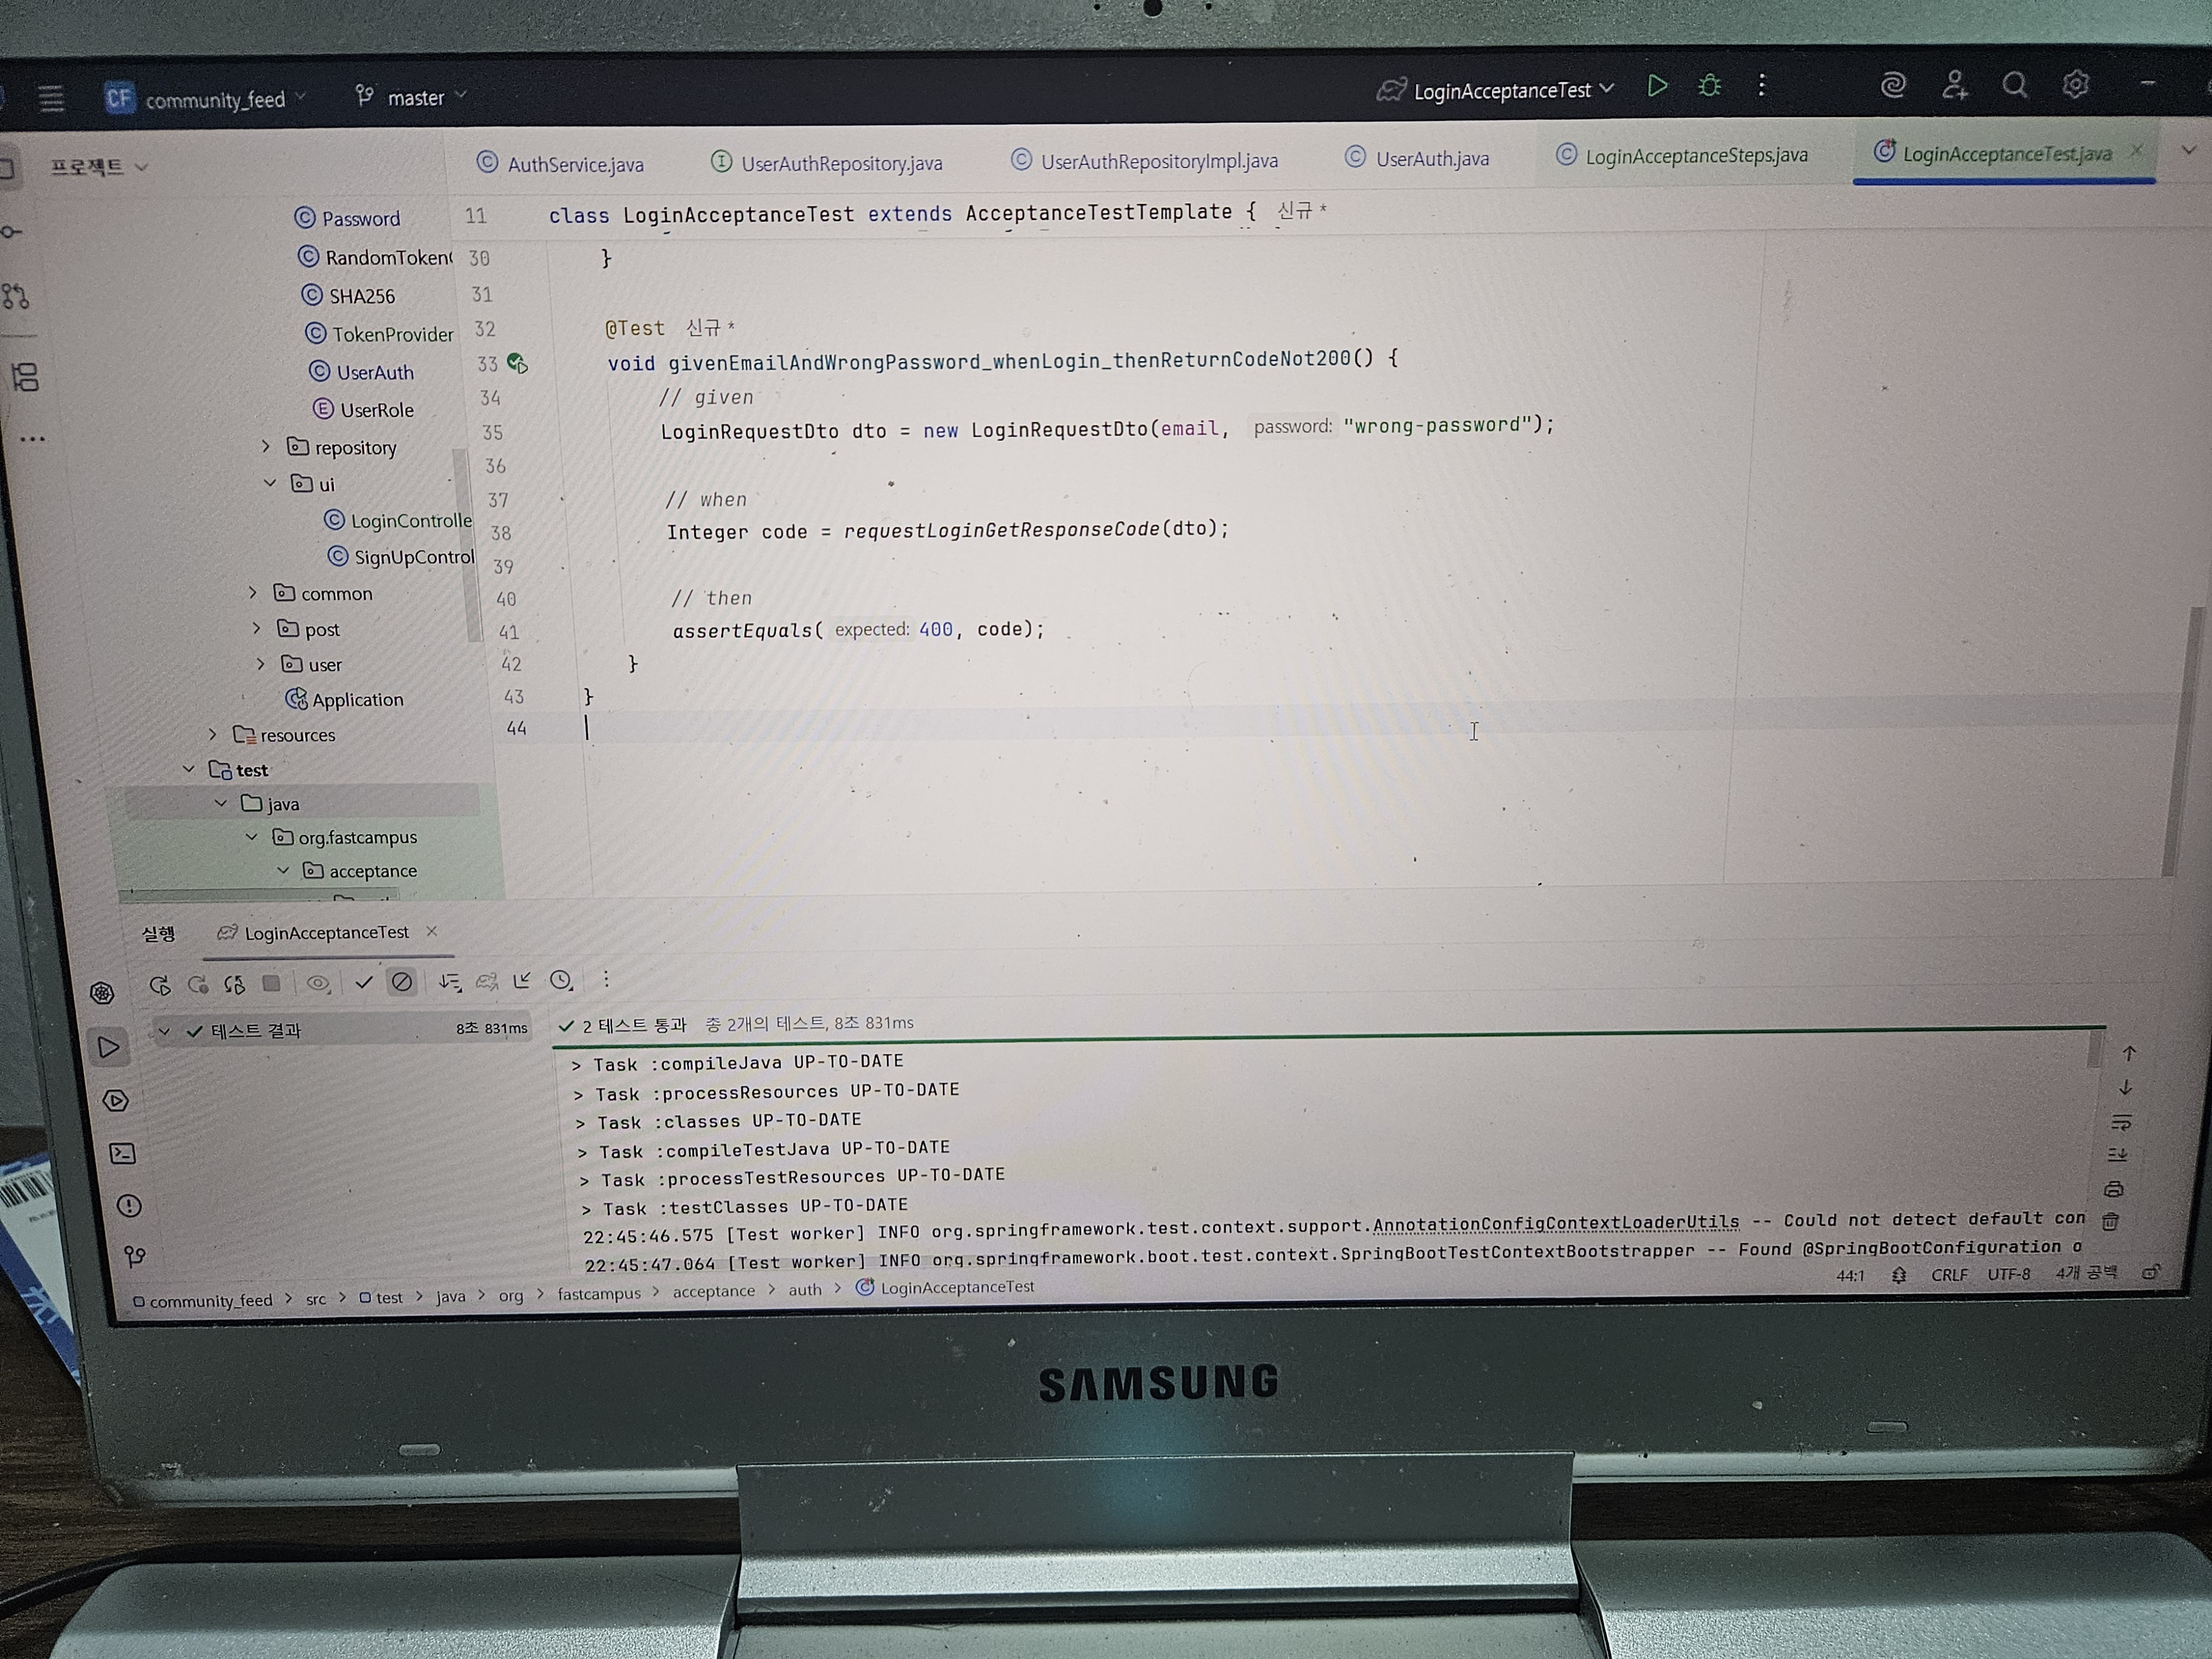
Task: Switch to LoginAcceptanceSteps.java tab
Action: coord(1682,156)
